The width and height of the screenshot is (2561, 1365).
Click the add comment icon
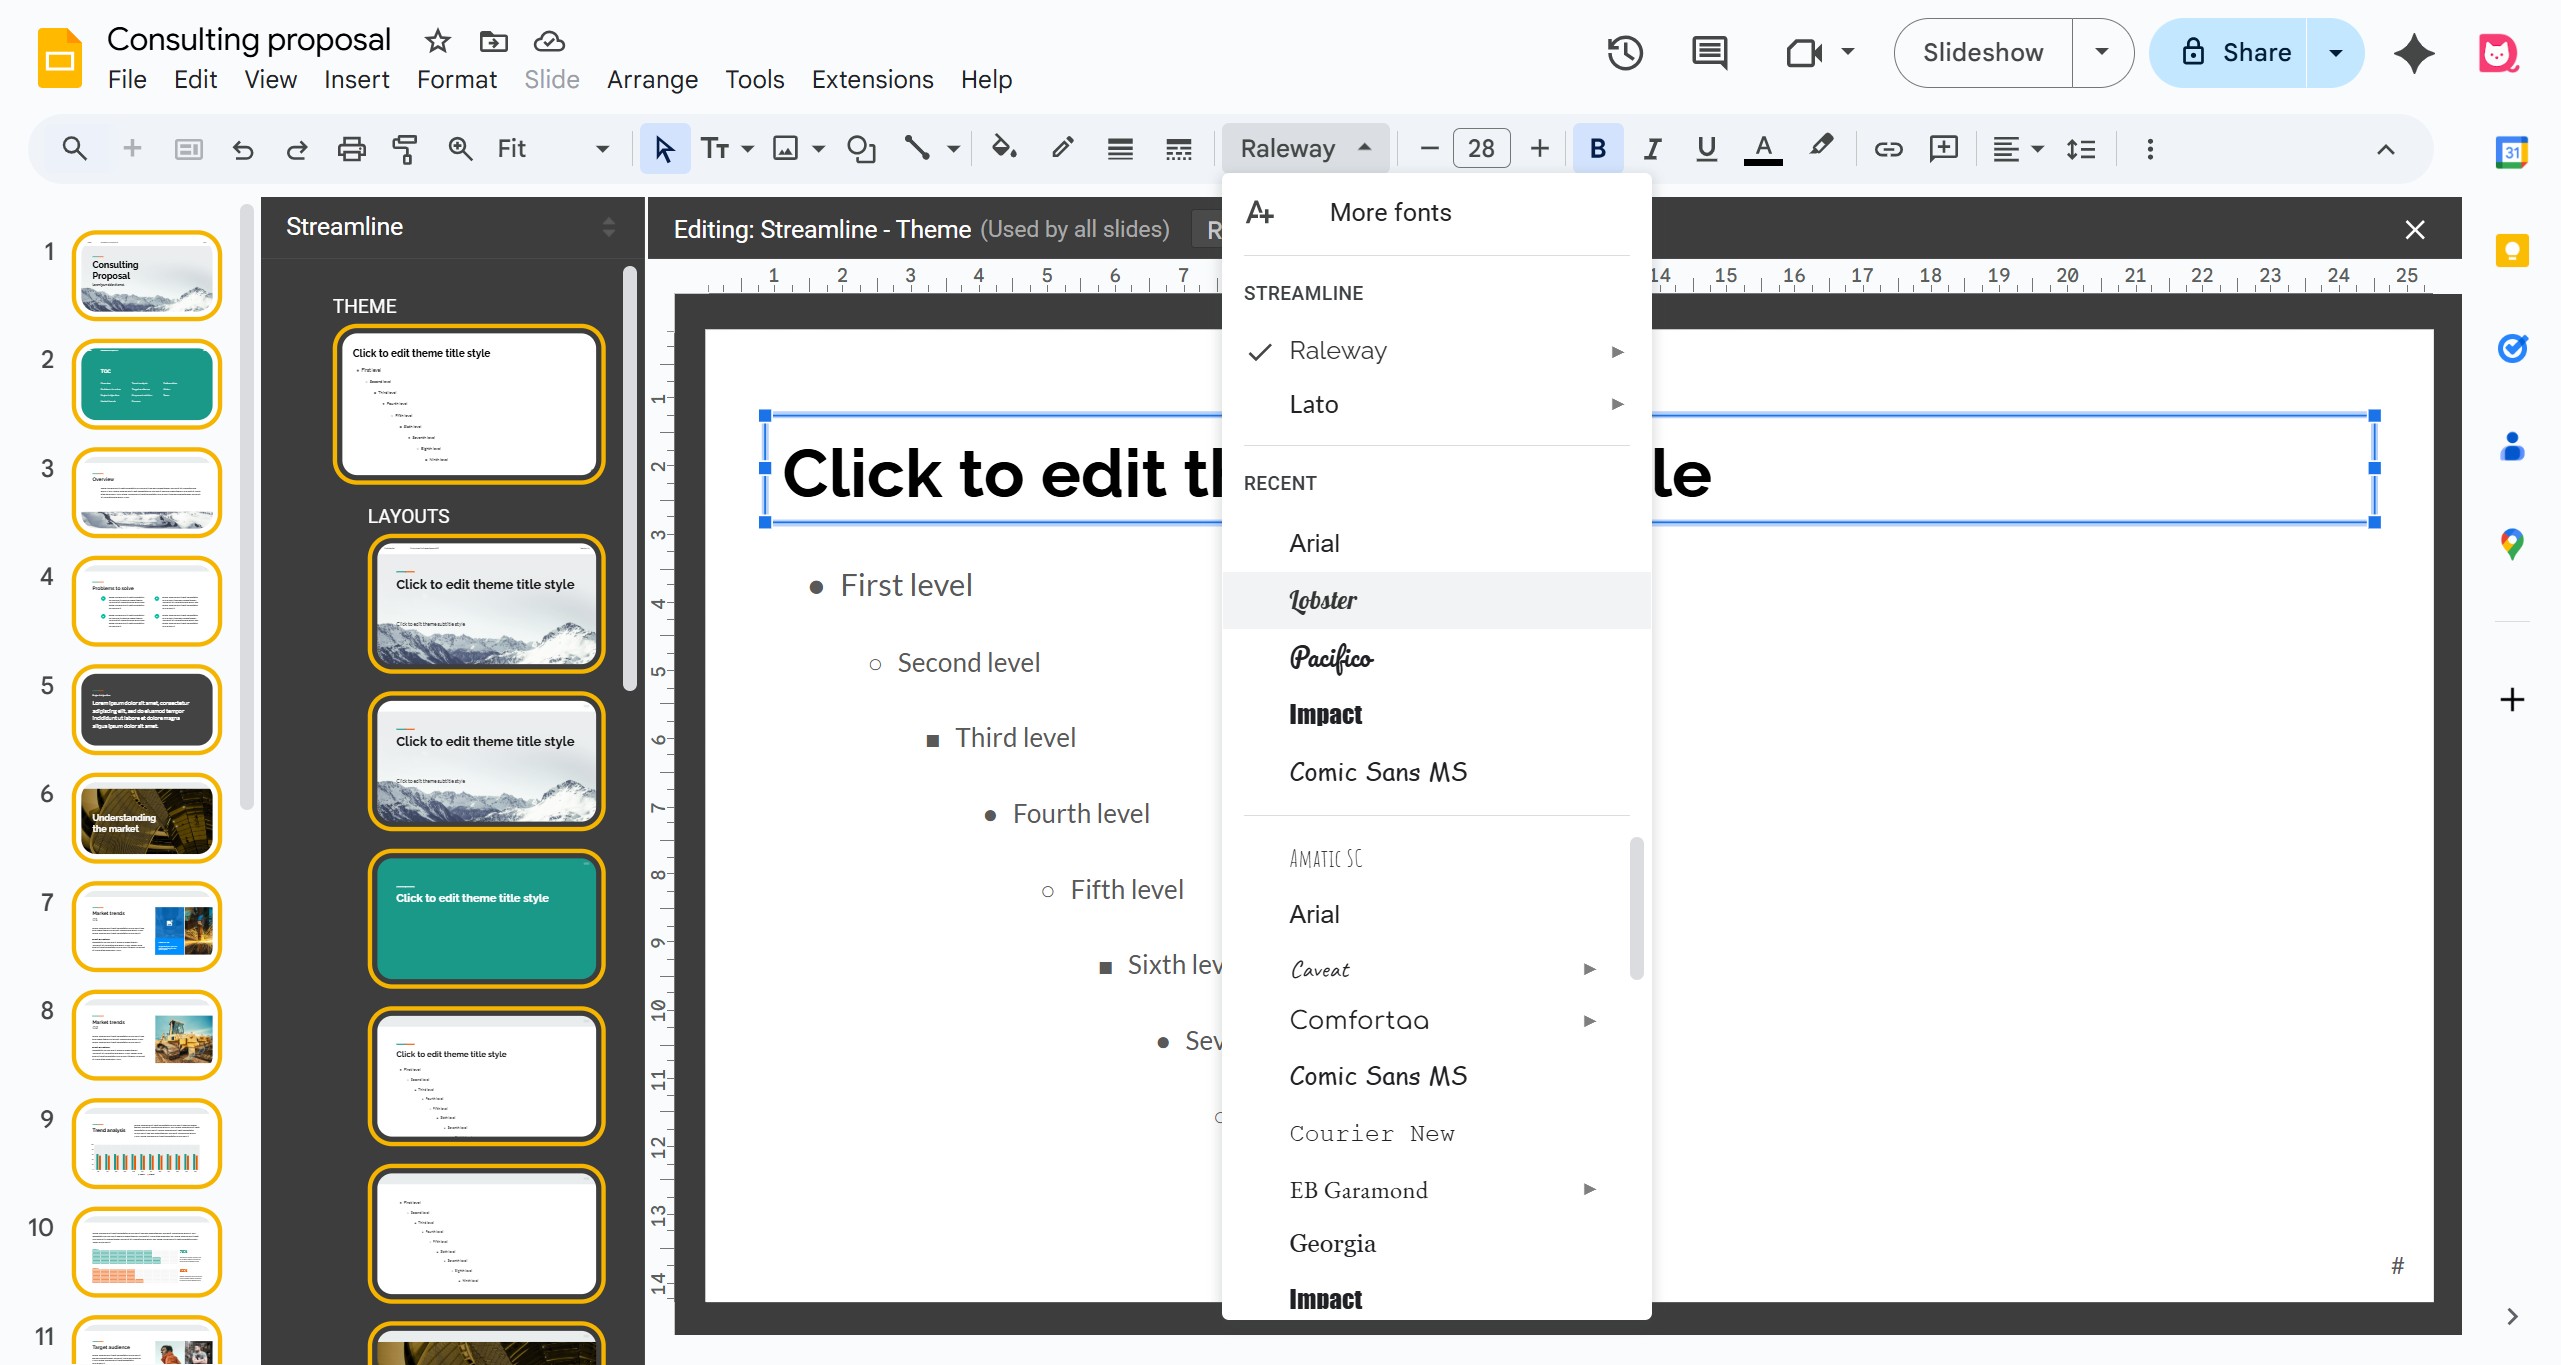click(1943, 149)
